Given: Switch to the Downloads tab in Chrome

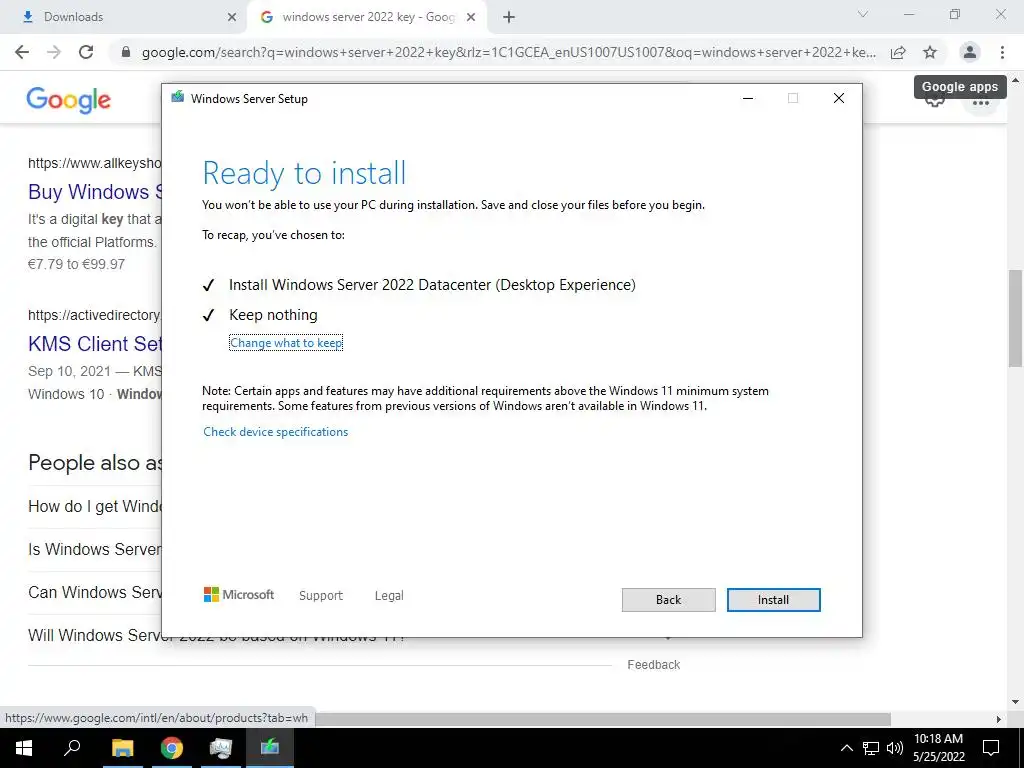Looking at the screenshot, I should point(123,17).
